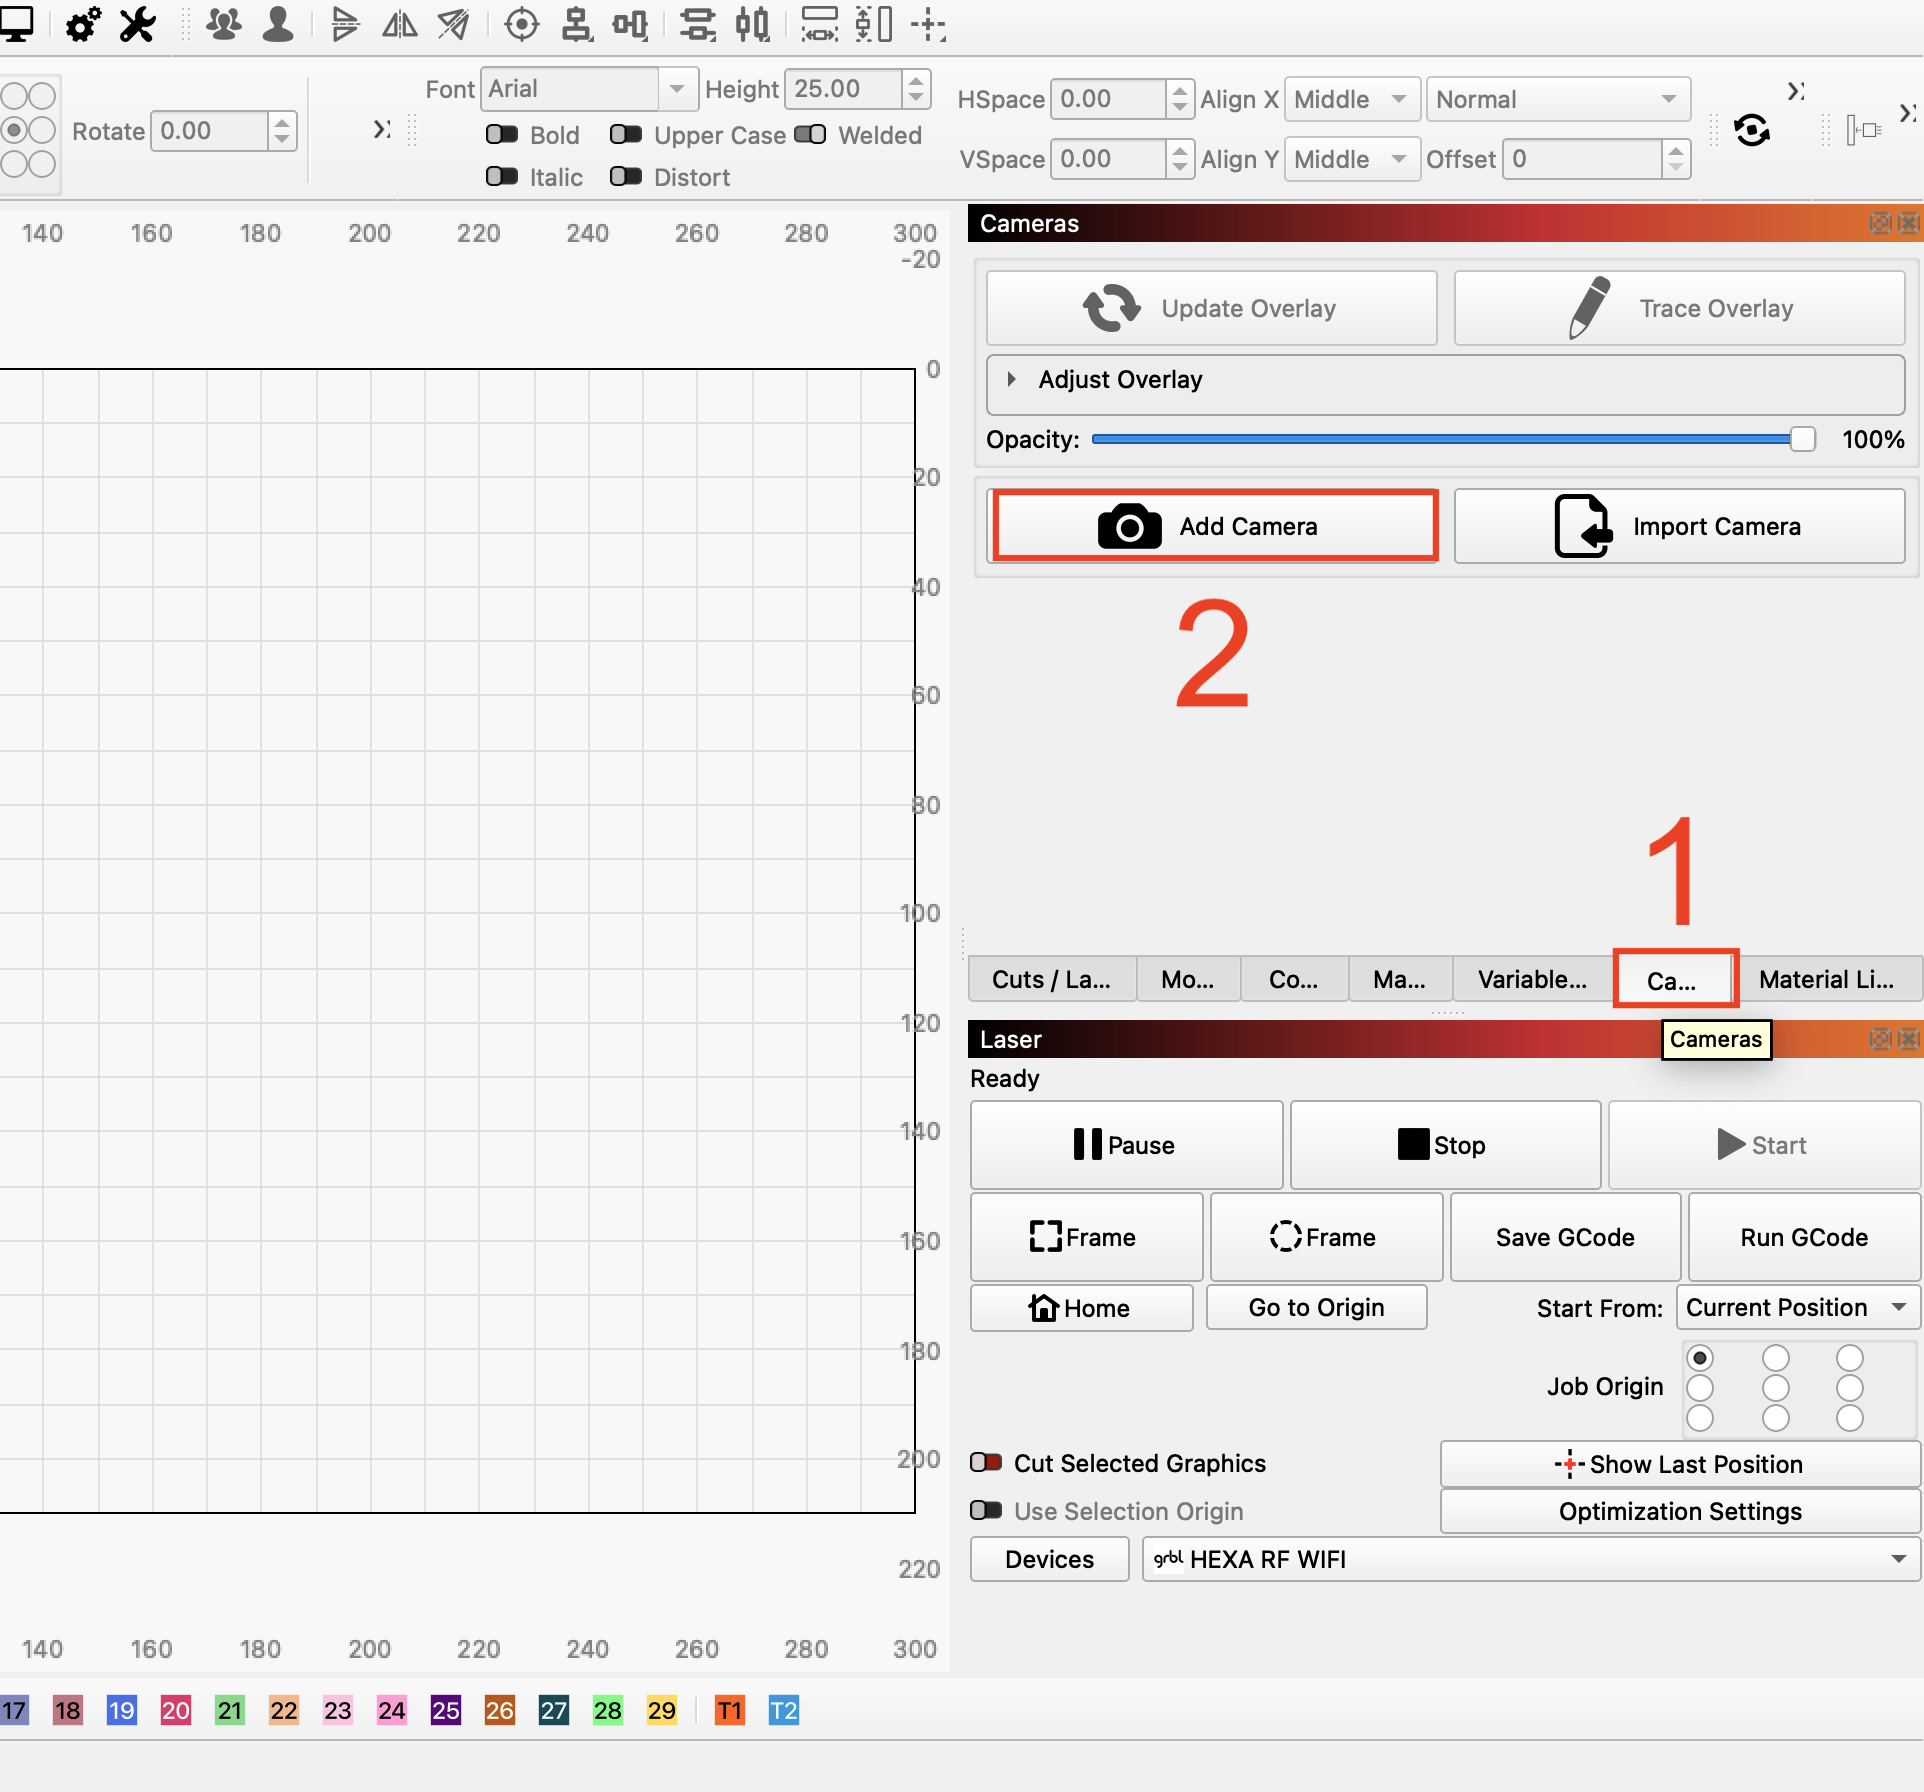Close the Laser panel
This screenshot has width=1924, height=1792.
1909,1039
